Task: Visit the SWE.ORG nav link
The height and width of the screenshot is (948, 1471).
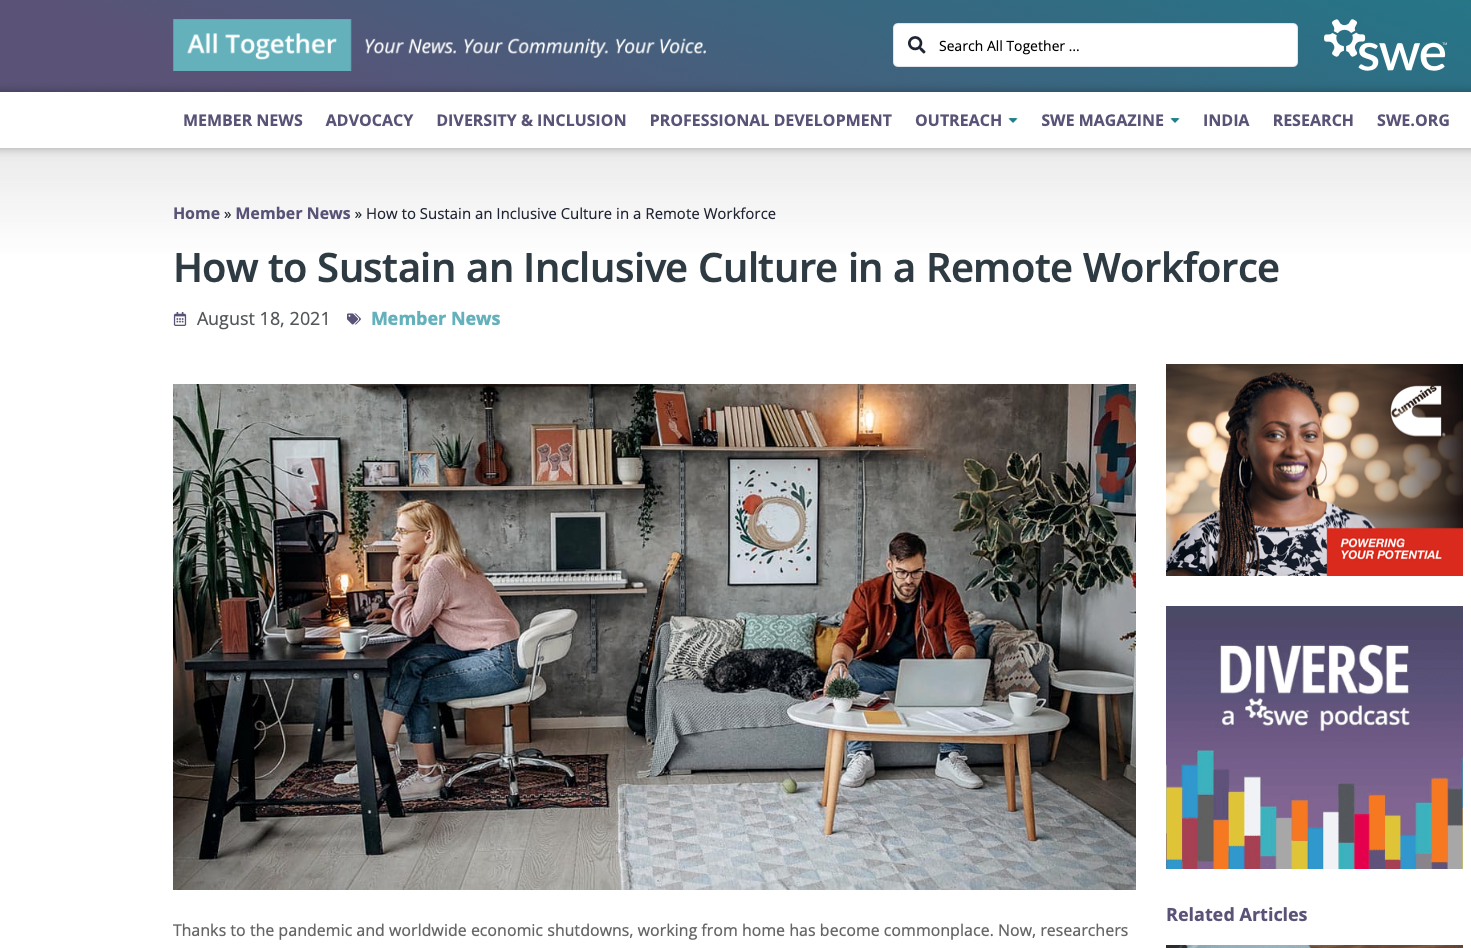Action: 1412,120
